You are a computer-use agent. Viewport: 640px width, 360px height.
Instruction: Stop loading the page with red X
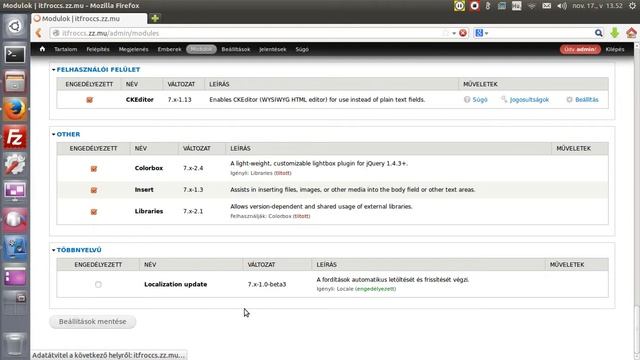(463, 33)
